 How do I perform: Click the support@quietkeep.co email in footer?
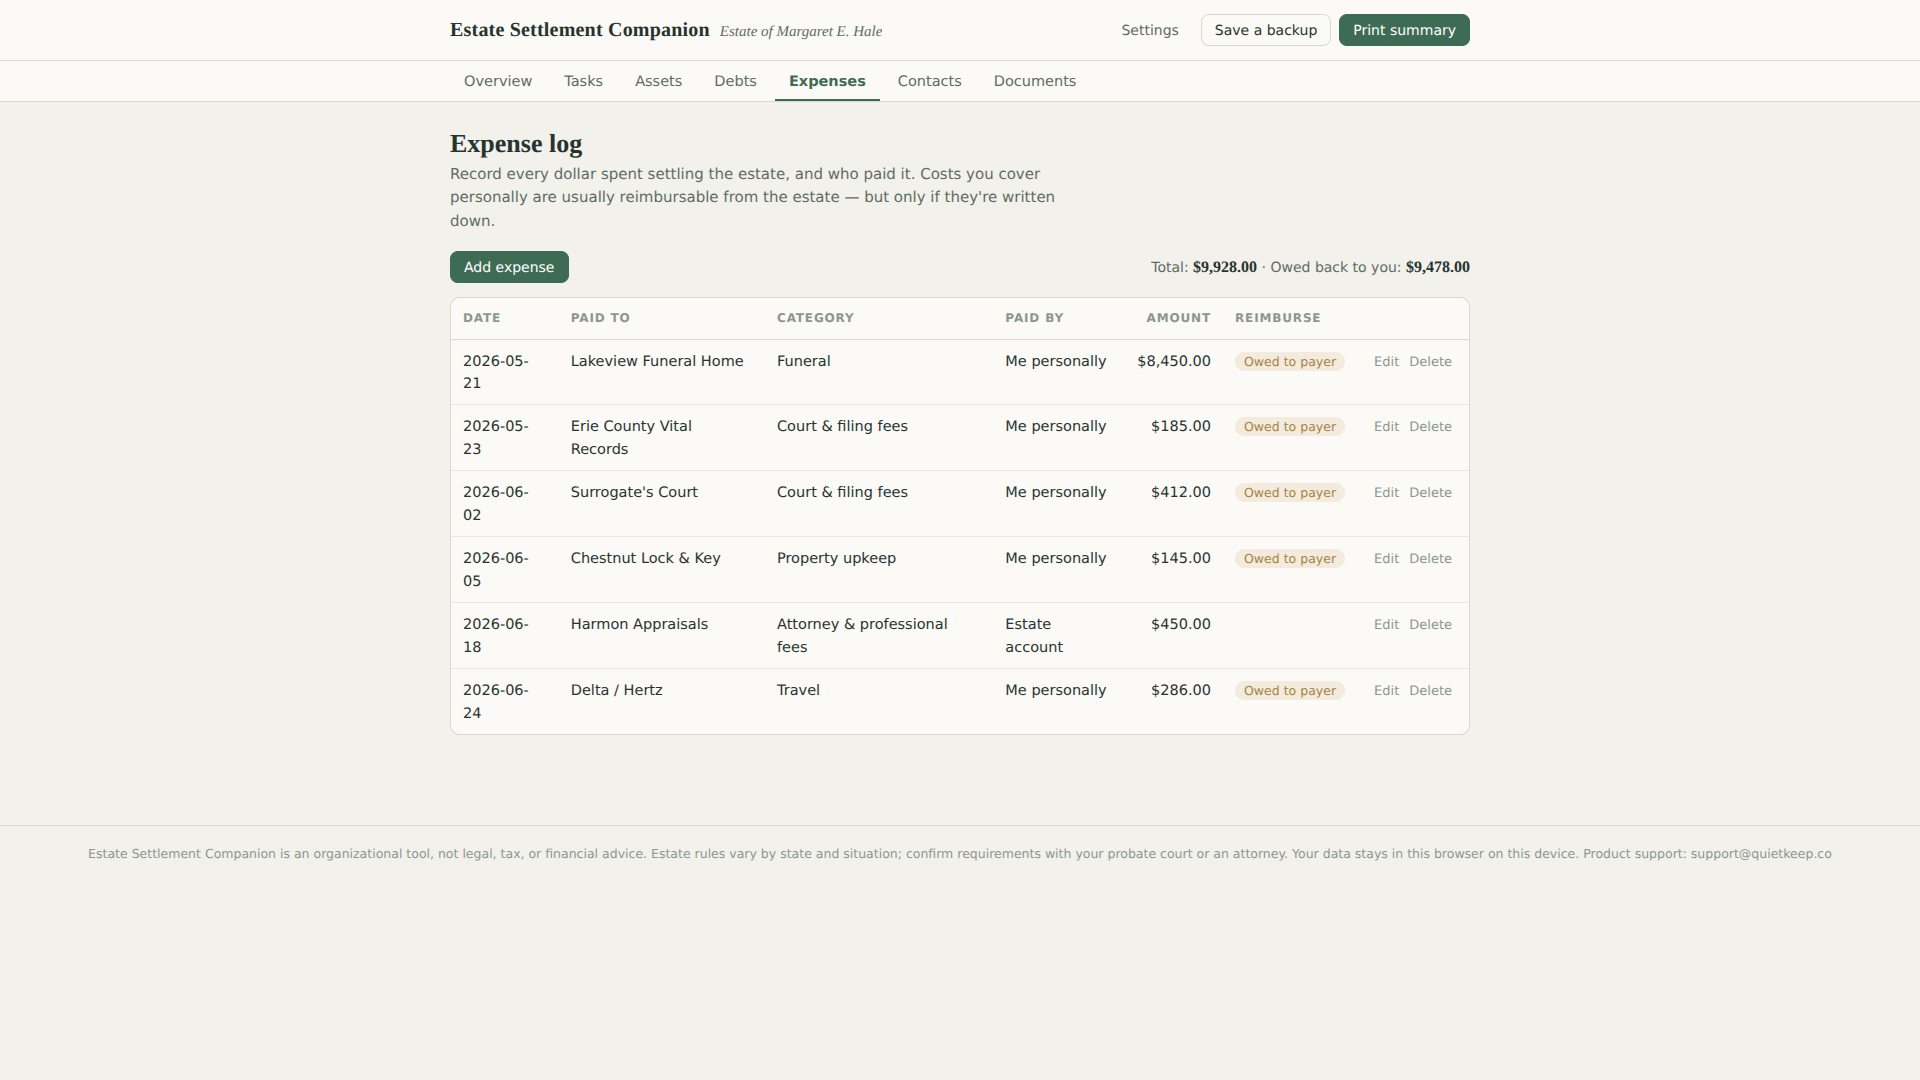(x=1761, y=854)
